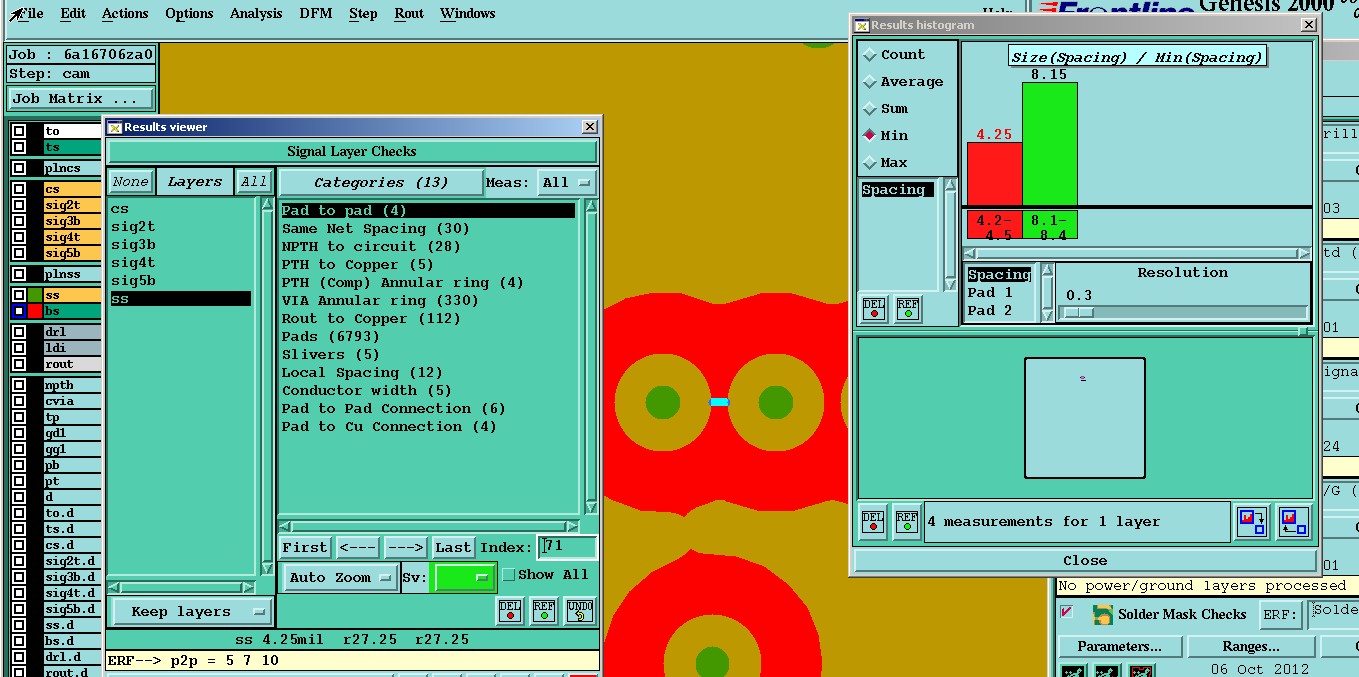Select Rout to Copper (112) category
The image size is (1359, 677).
[371, 319]
